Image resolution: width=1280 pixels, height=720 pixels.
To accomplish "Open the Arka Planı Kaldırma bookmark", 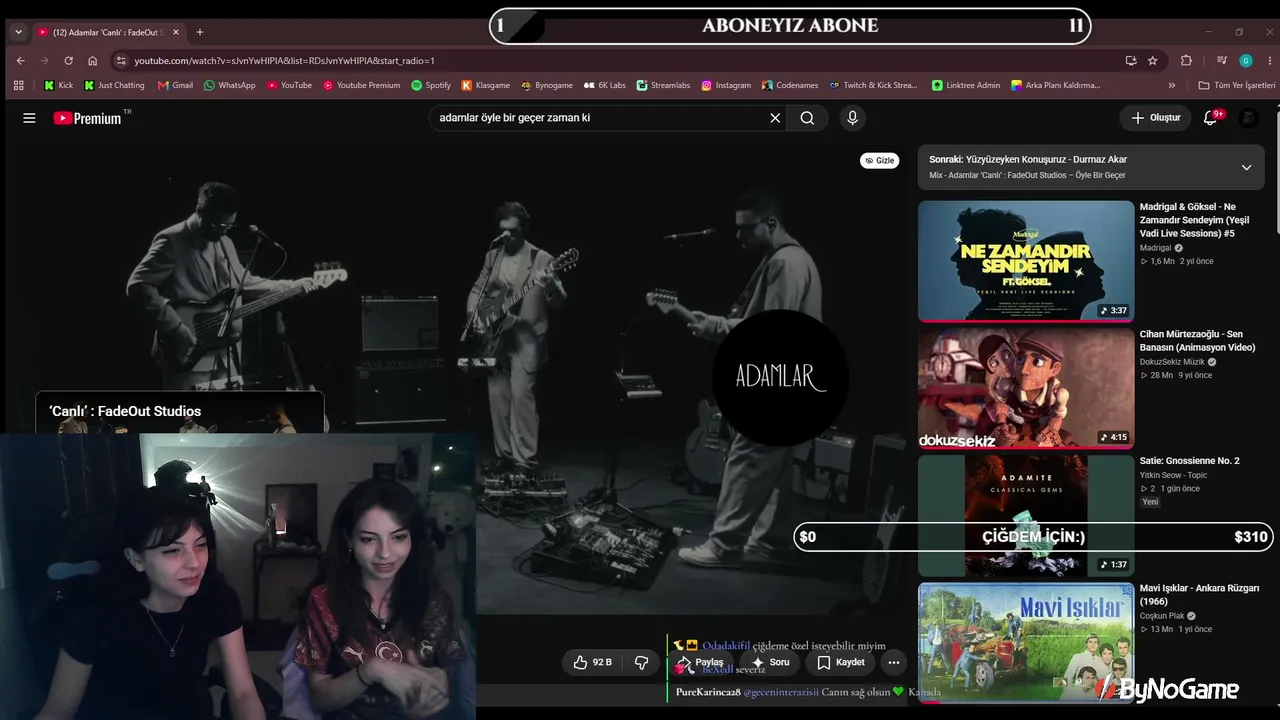I will [x=1056, y=85].
